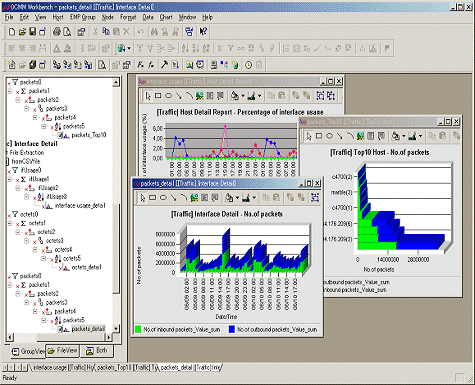The height and width of the screenshot is (385, 475).
Task: Select rectangle tool in interface usage chart window
Action: pyautogui.click(x=158, y=96)
